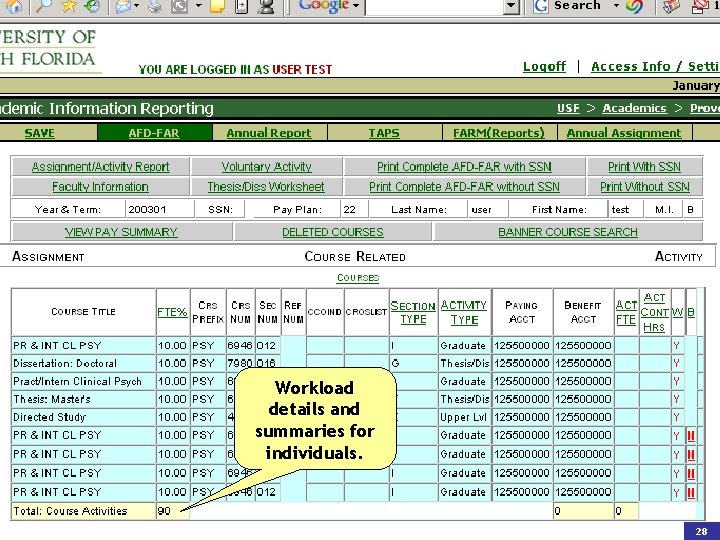
Task: Click the B column header link
Action: coord(691,312)
